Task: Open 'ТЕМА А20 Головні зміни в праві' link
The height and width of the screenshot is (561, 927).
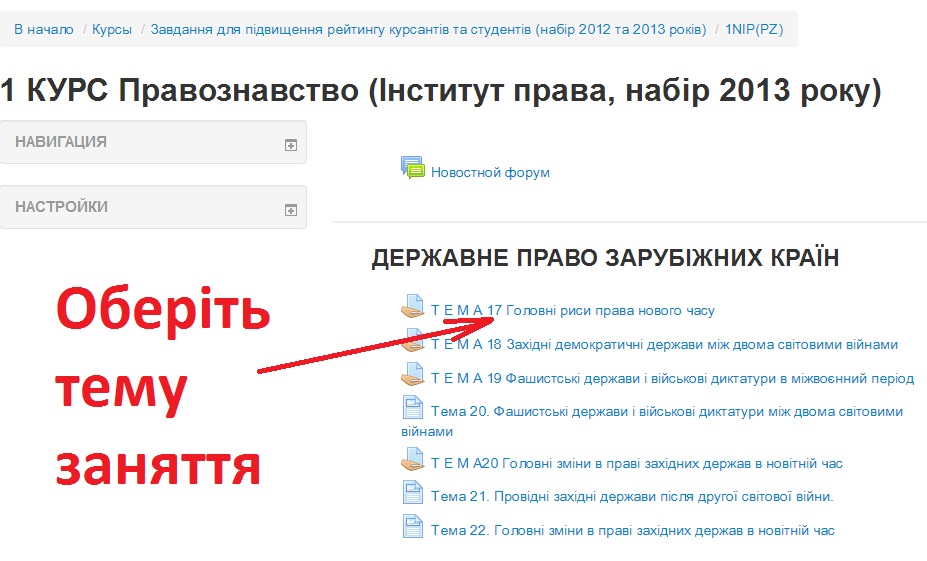Action: [x=637, y=463]
